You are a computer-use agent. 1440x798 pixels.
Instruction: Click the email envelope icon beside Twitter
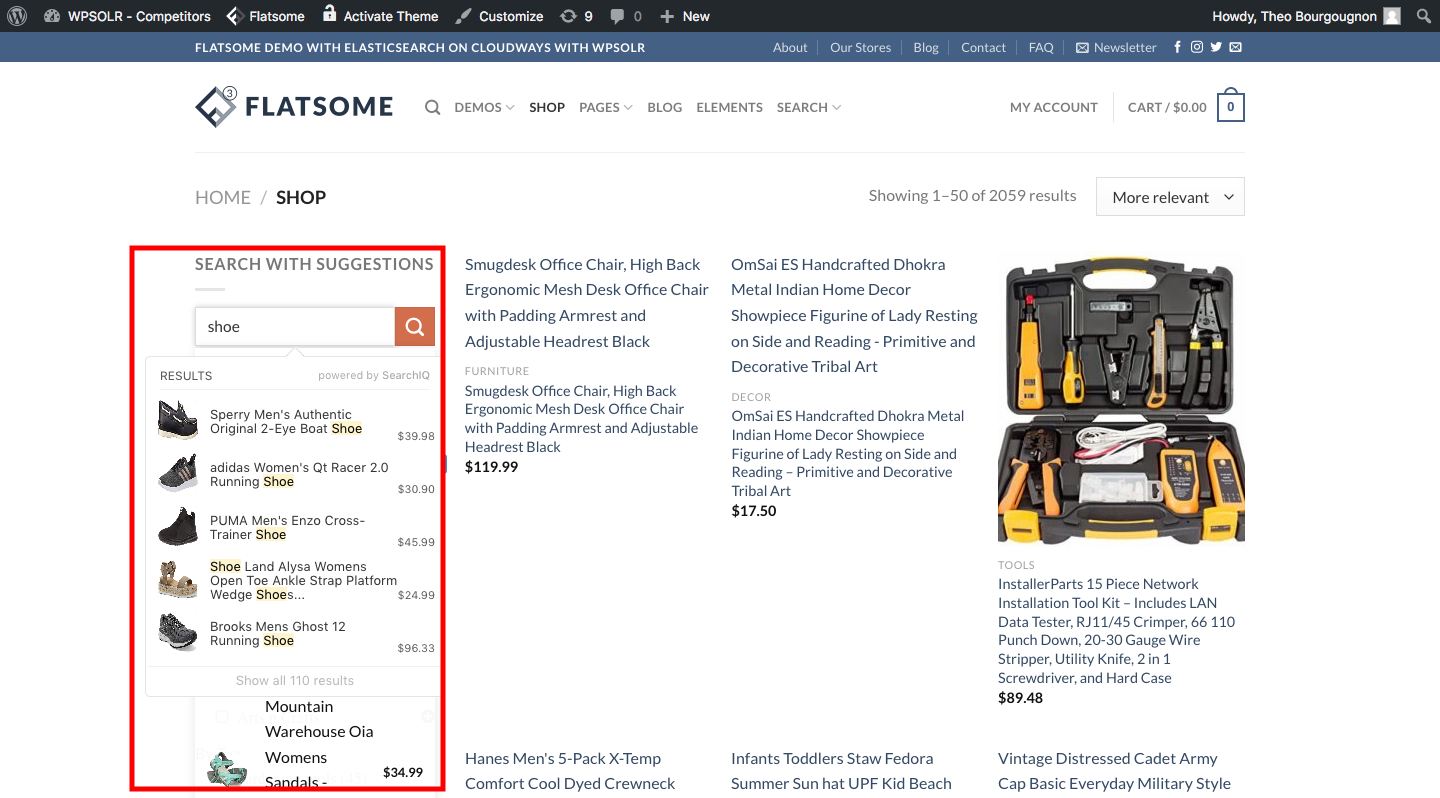point(1236,47)
